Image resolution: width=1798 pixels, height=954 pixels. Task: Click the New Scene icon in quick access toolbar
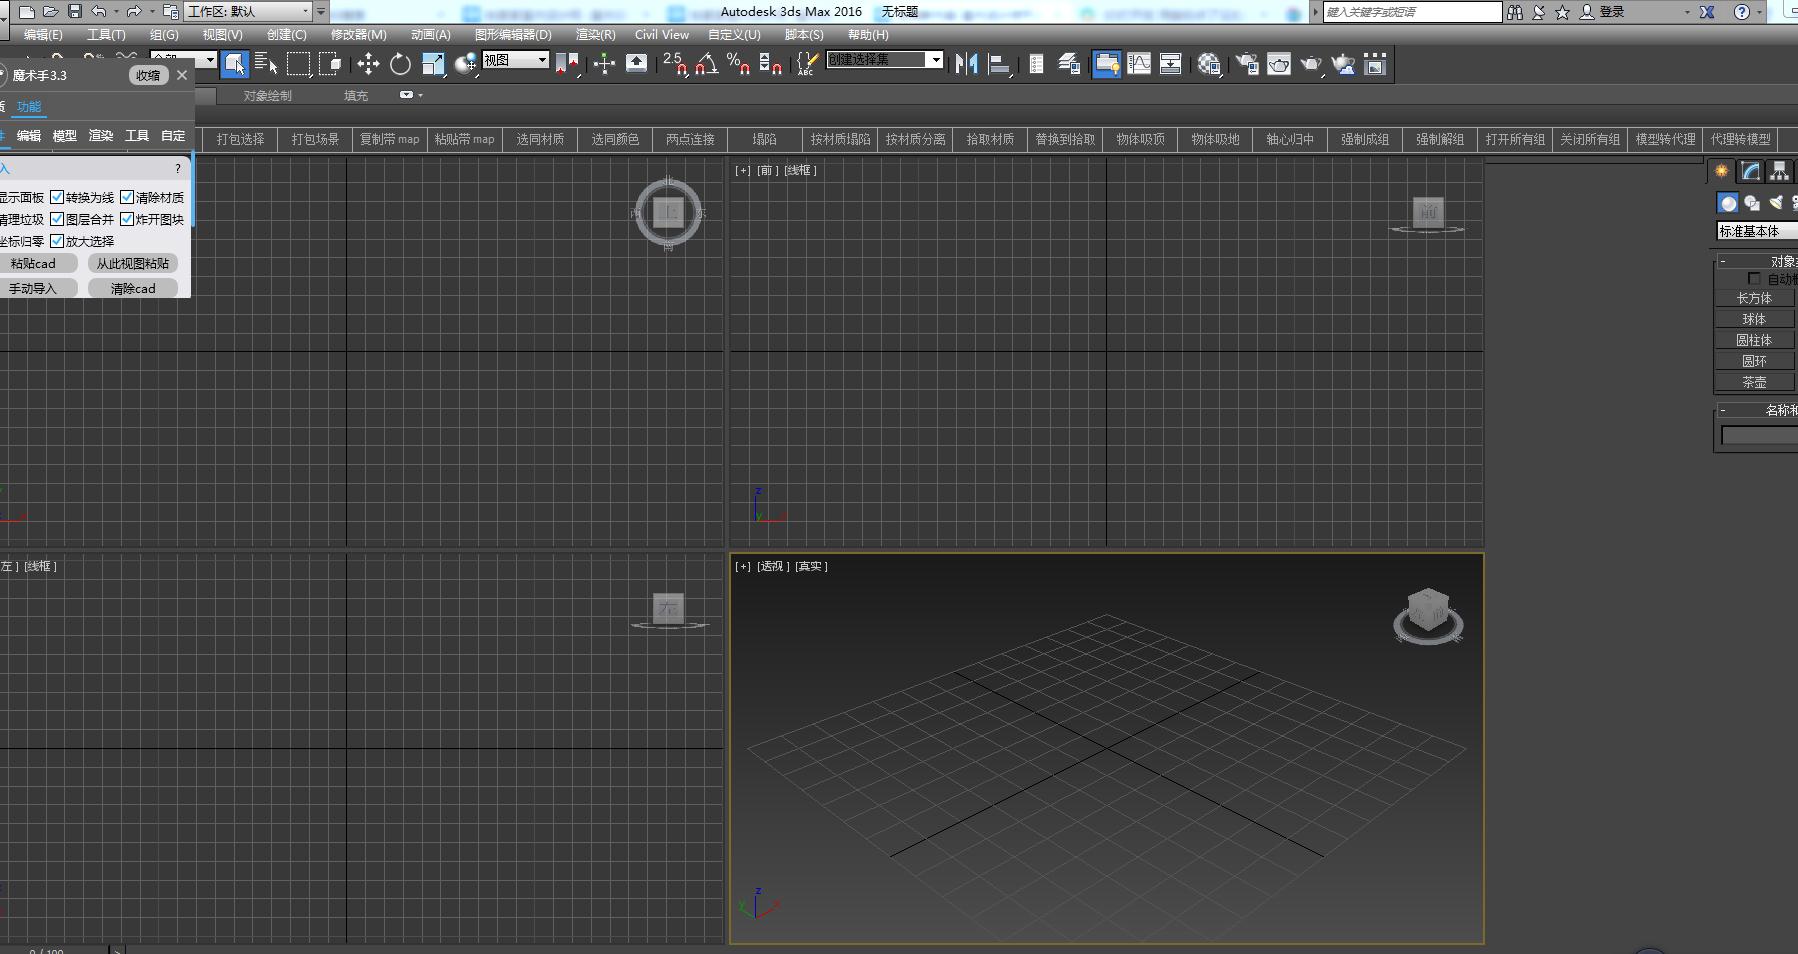[27, 11]
